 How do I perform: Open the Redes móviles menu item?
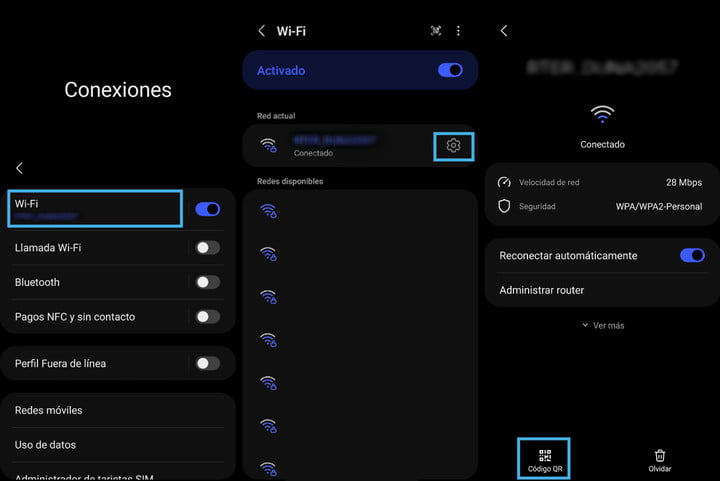(x=49, y=410)
